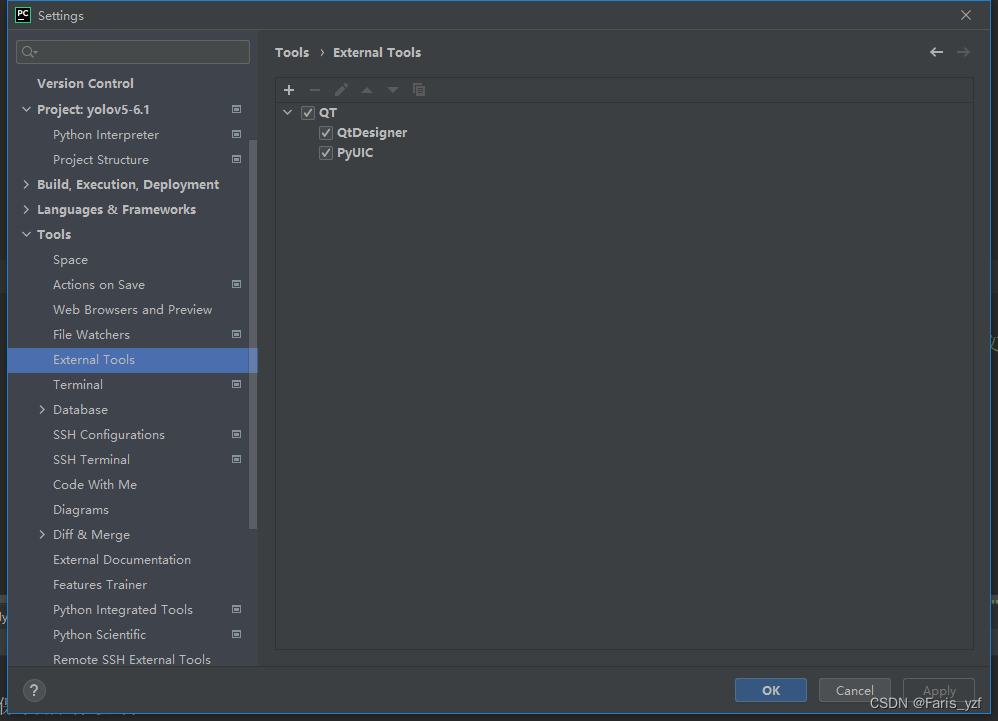This screenshot has width=998, height=721.
Task: Open External Documentation settings
Action: [x=122, y=560]
